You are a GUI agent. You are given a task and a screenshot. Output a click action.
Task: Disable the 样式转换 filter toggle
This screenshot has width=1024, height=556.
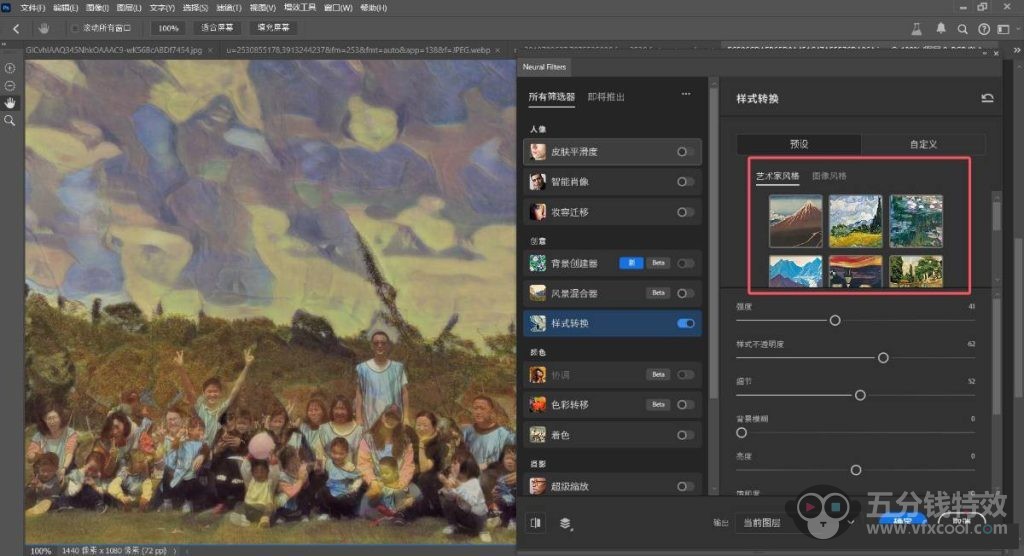point(686,323)
